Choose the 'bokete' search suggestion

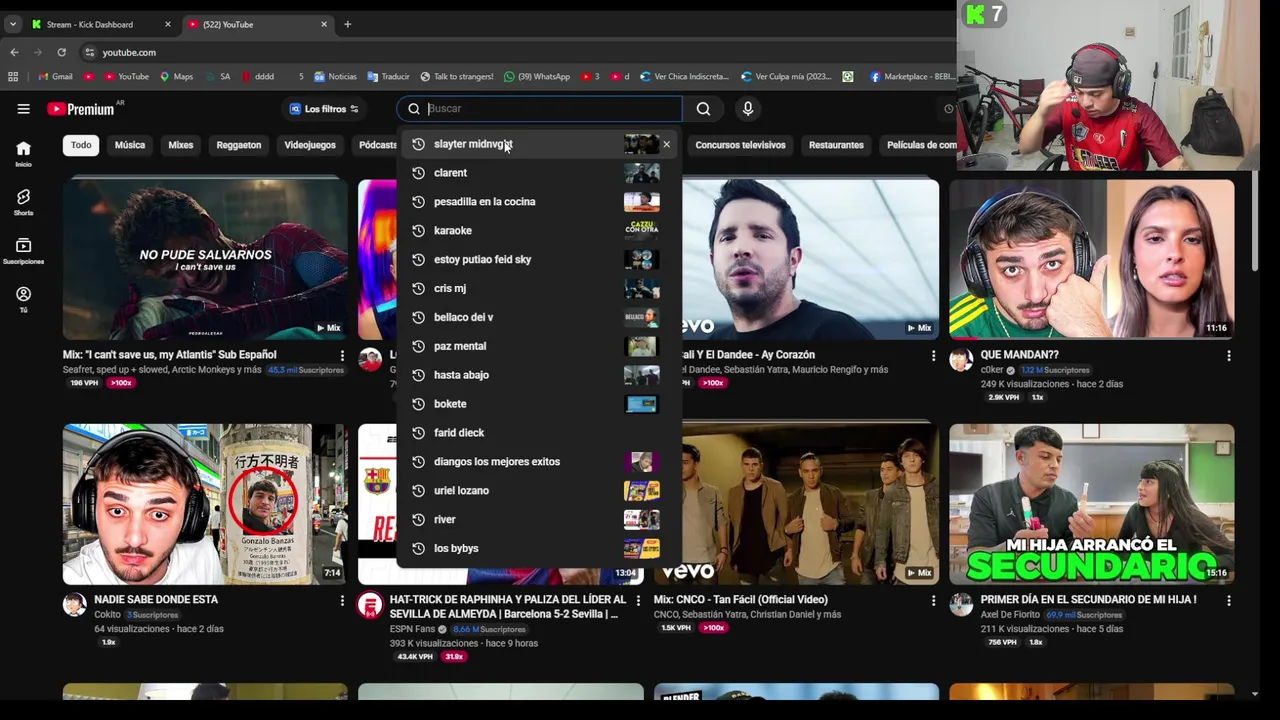coord(540,404)
